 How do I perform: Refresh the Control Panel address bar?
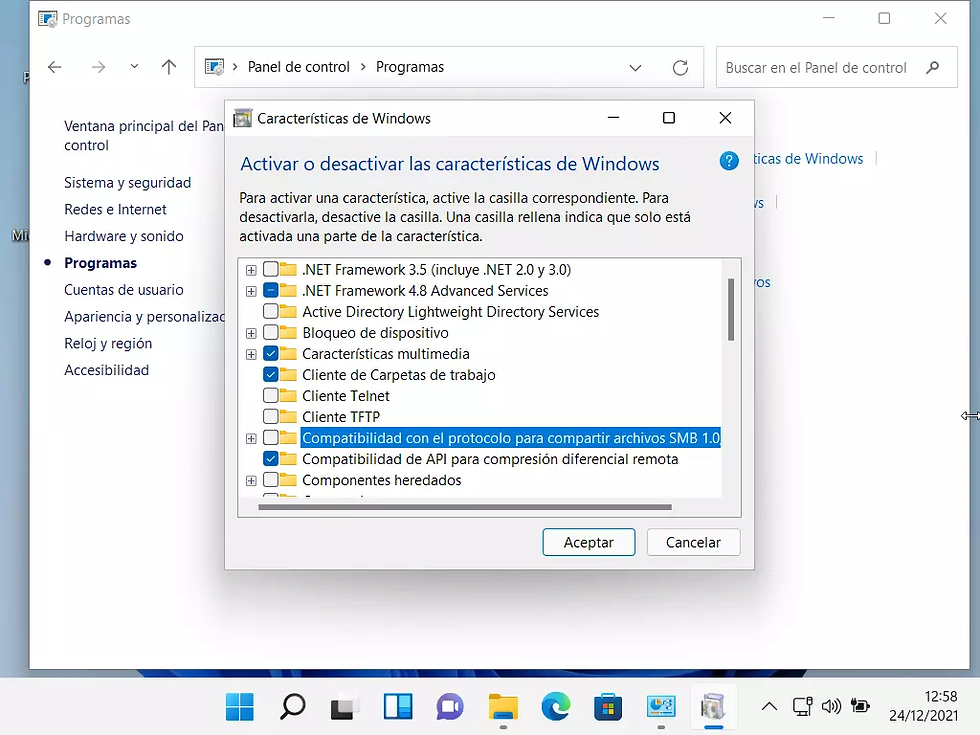click(680, 68)
